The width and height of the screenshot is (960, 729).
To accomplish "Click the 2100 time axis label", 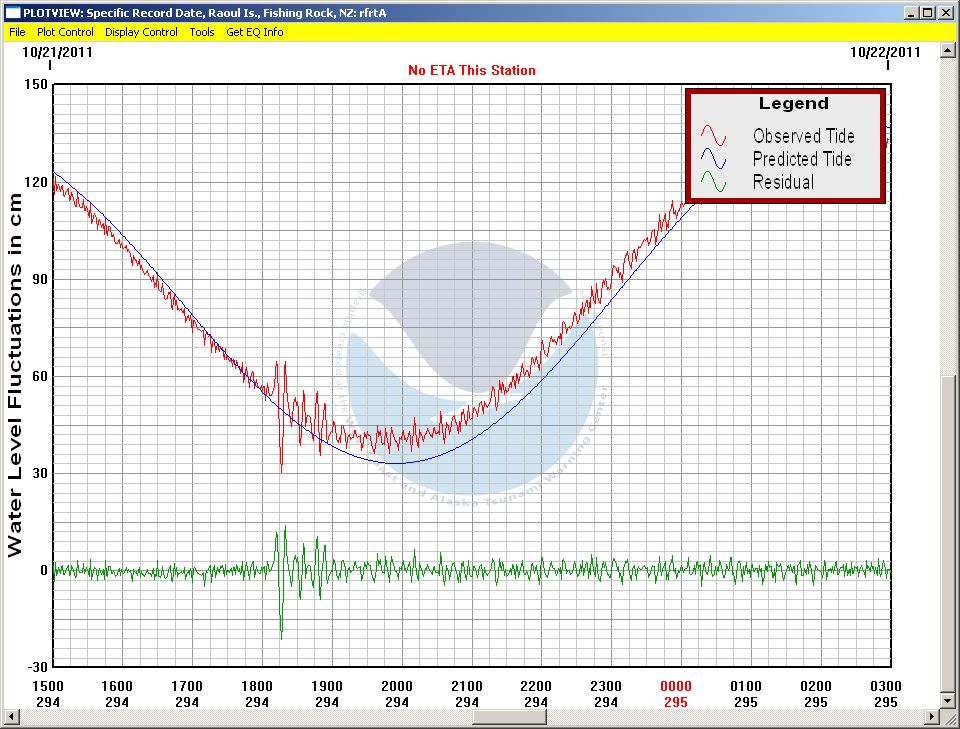I will [467, 686].
